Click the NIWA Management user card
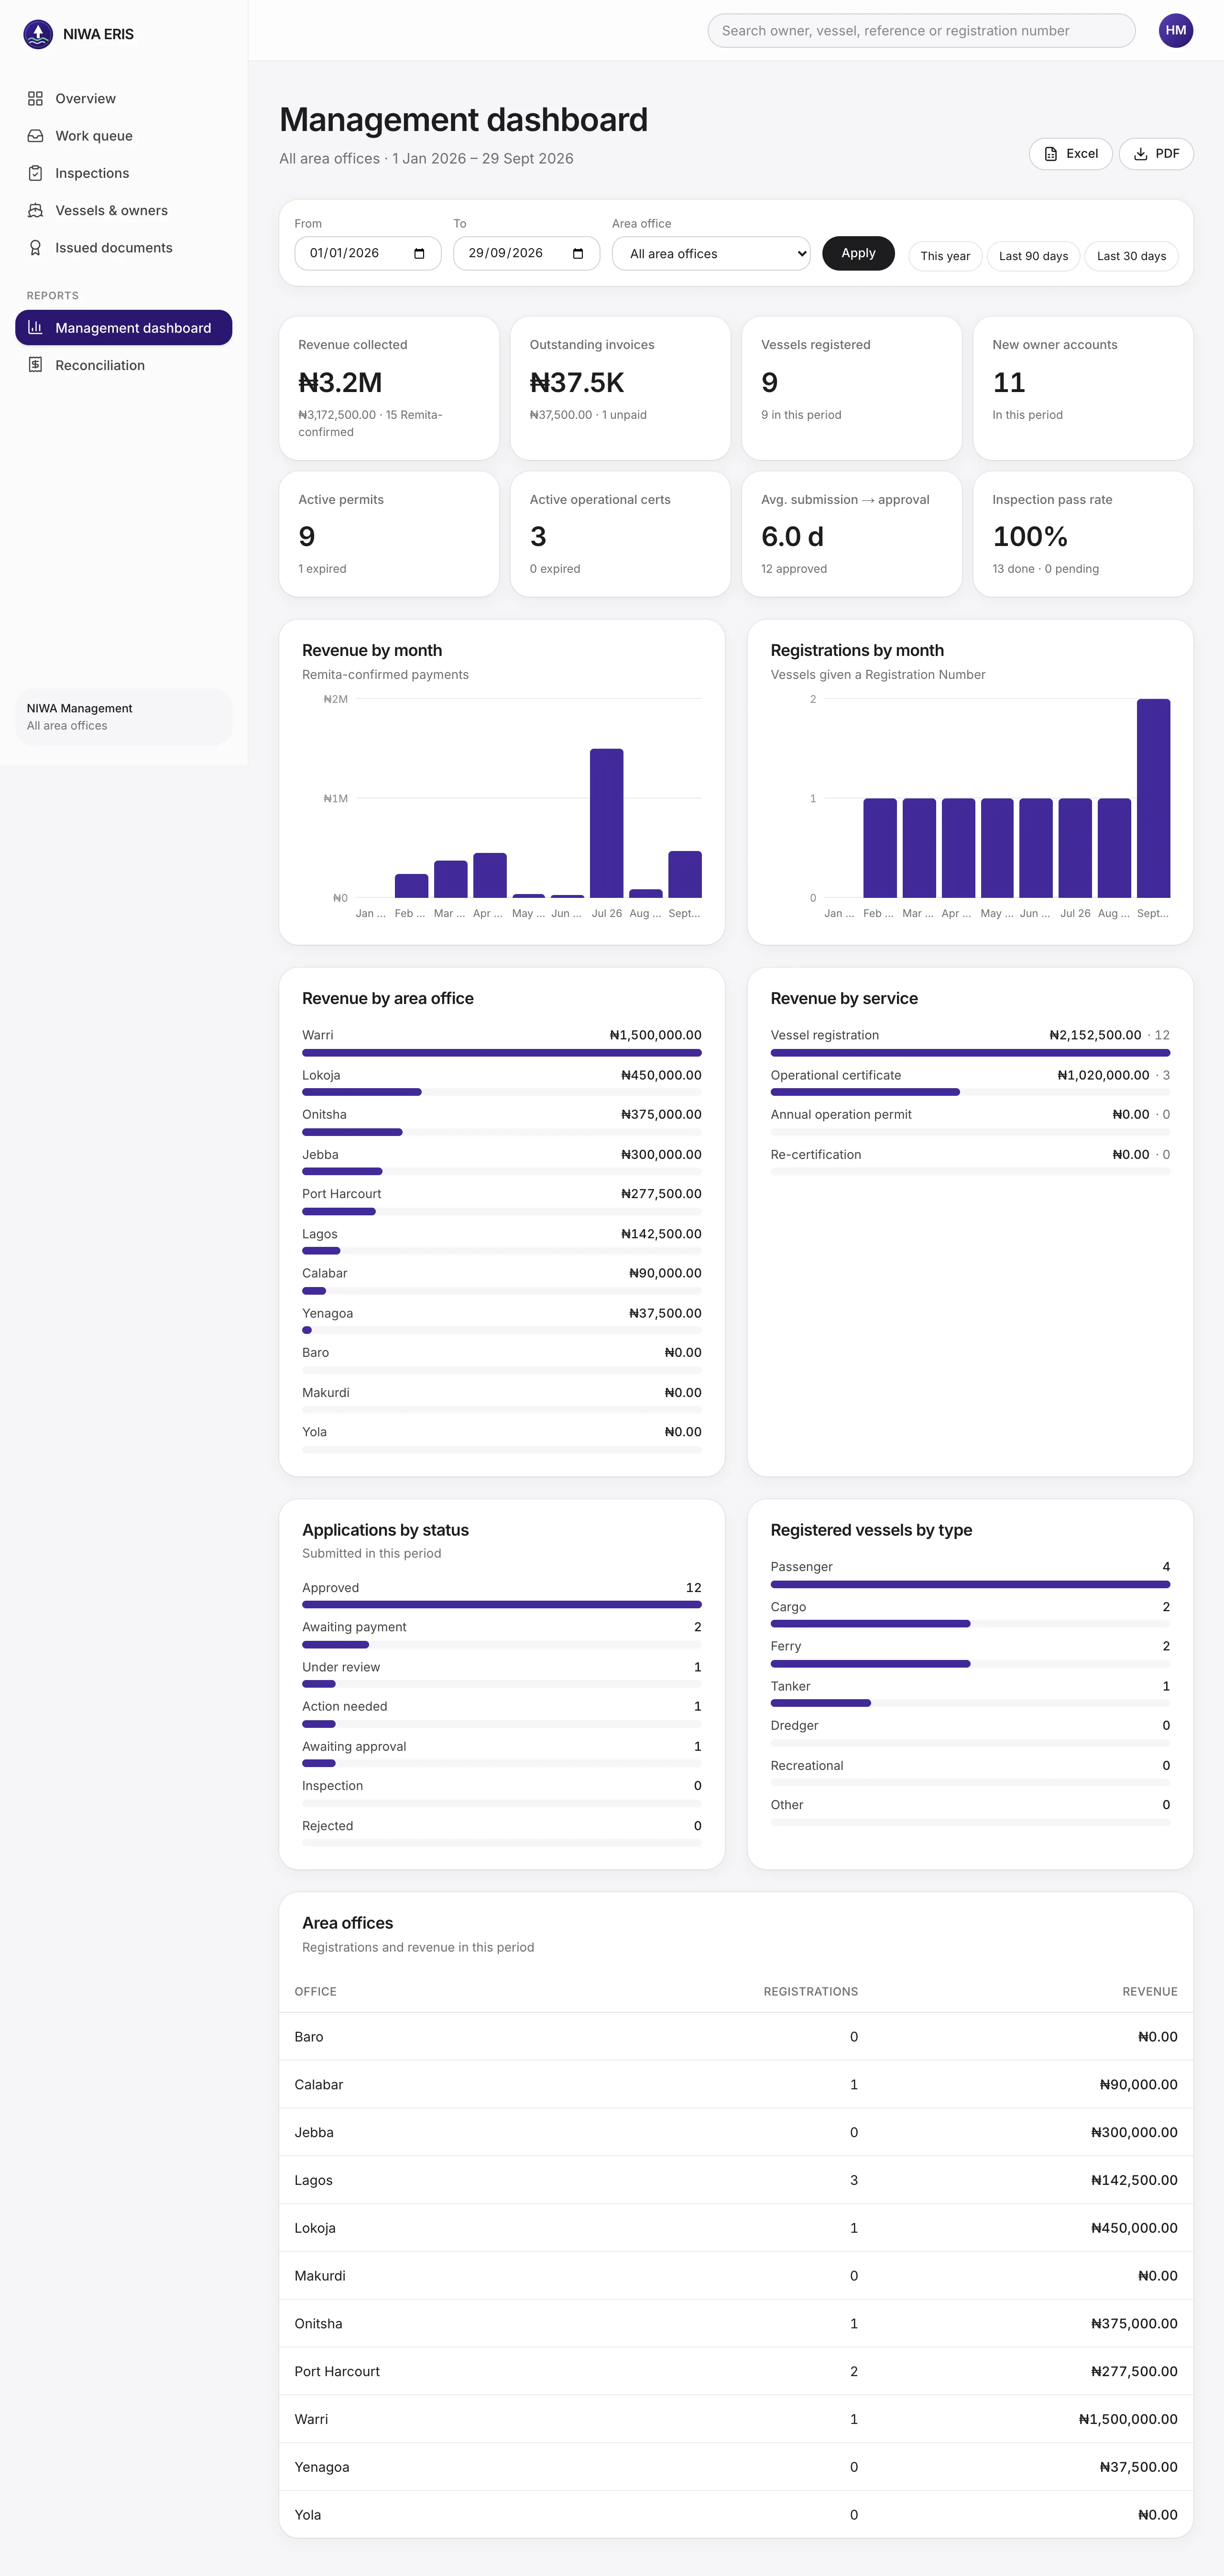Viewport: 1224px width, 2576px height. pos(123,717)
